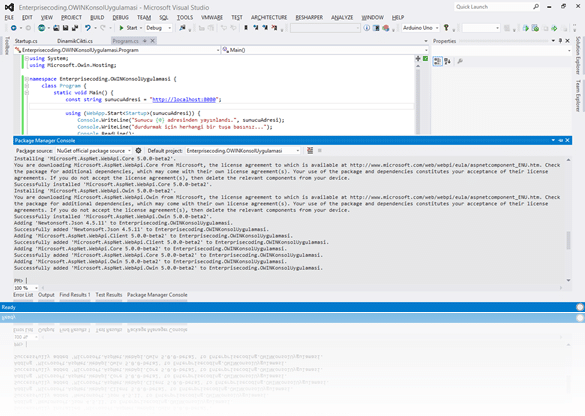Open the class navigation dropdown for Program
This screenshot has width=585, height=416.
coord(117,50)
